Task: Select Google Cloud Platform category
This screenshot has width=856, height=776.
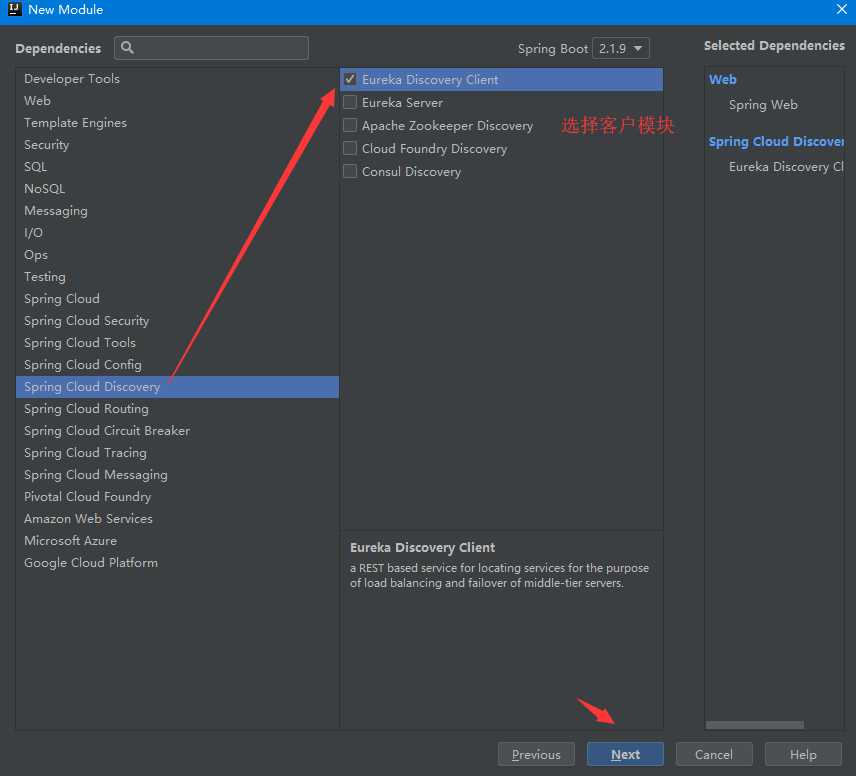Action: [x=177, y=562]
